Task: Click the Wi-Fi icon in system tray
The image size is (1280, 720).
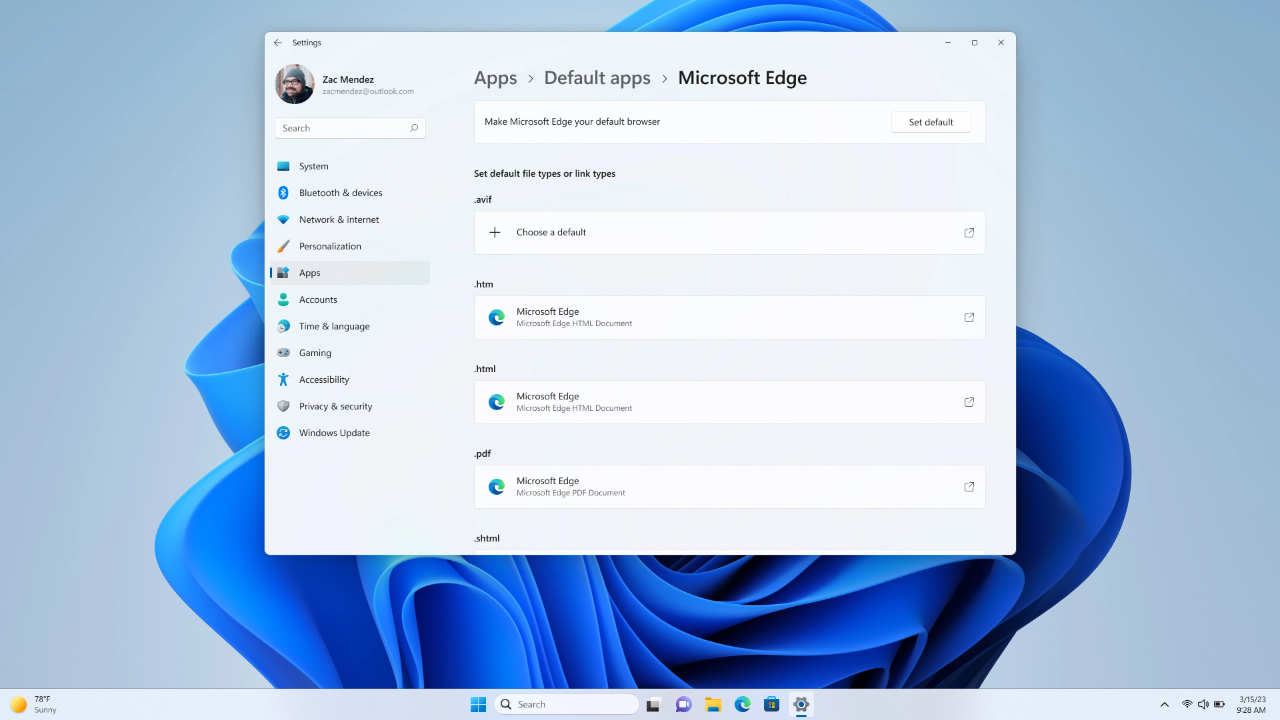Action: coord(1187,704)
